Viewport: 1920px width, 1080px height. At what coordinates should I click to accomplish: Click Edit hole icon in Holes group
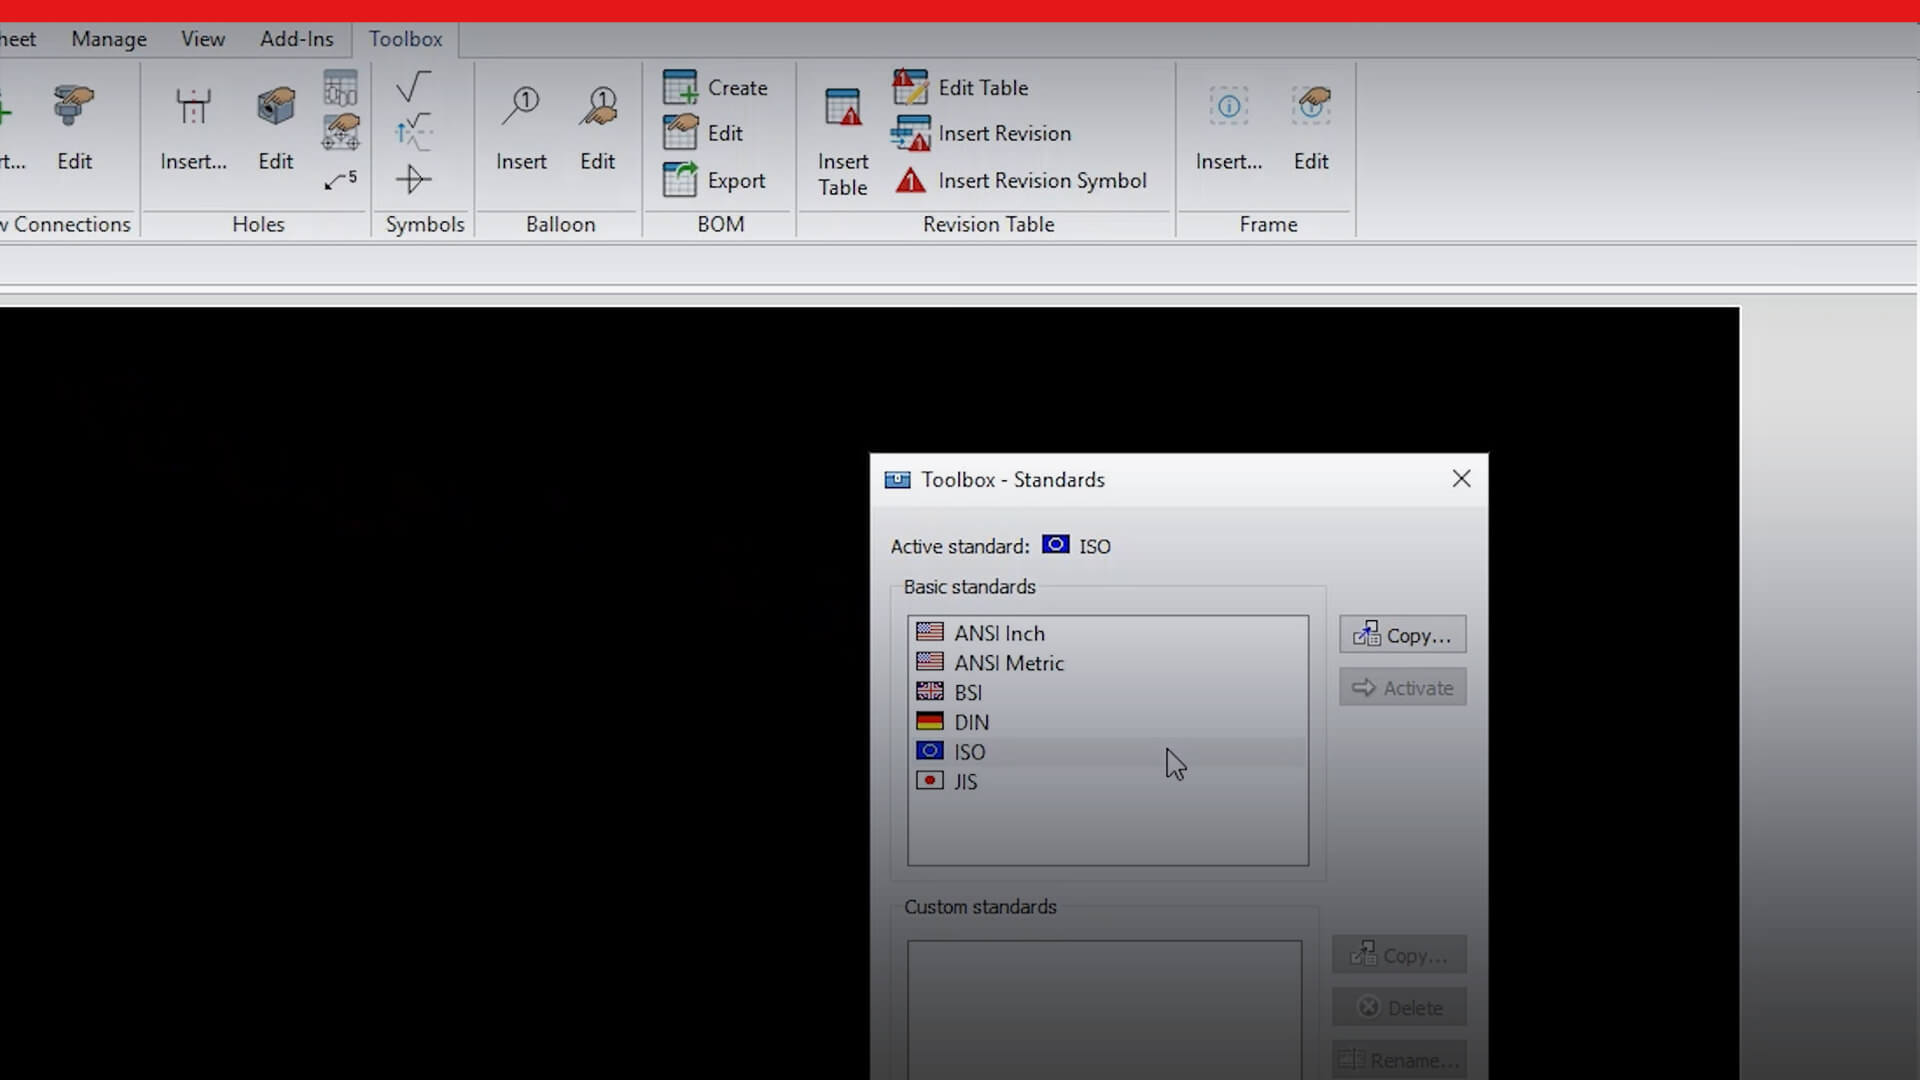[x=275, y=129]
